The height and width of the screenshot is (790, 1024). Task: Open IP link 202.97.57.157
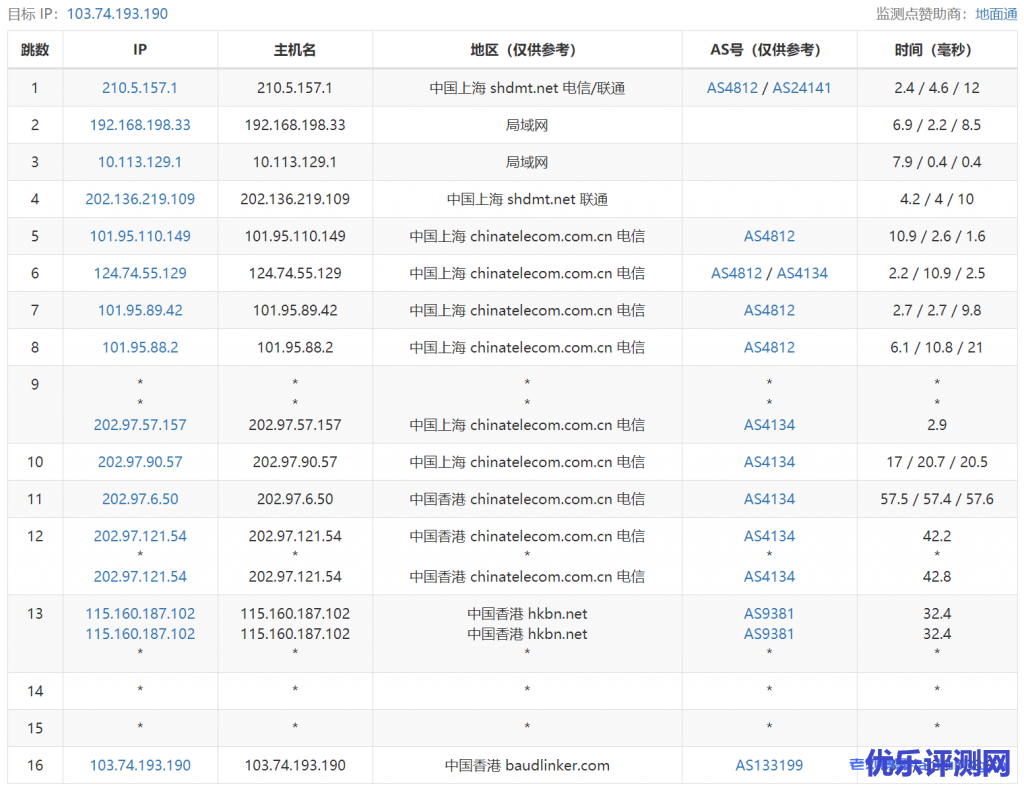click(x=140, y=425)
